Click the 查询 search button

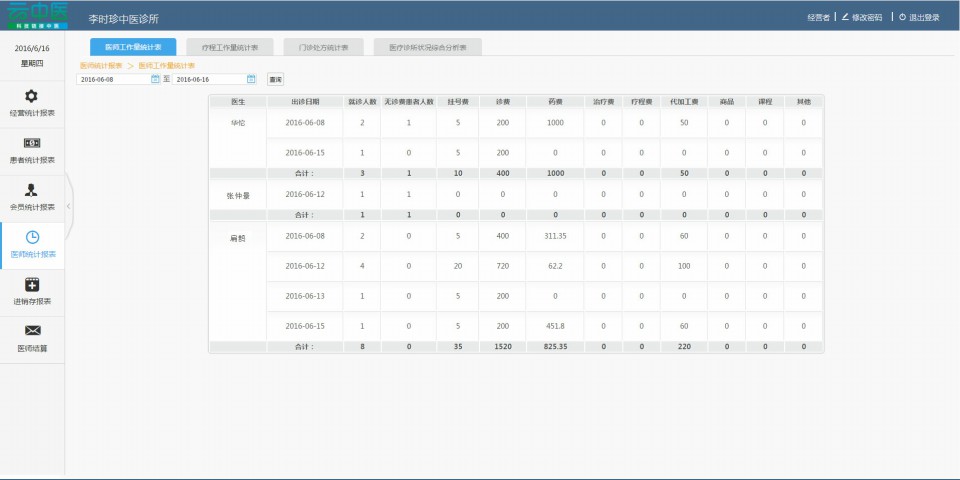[276, 79]
